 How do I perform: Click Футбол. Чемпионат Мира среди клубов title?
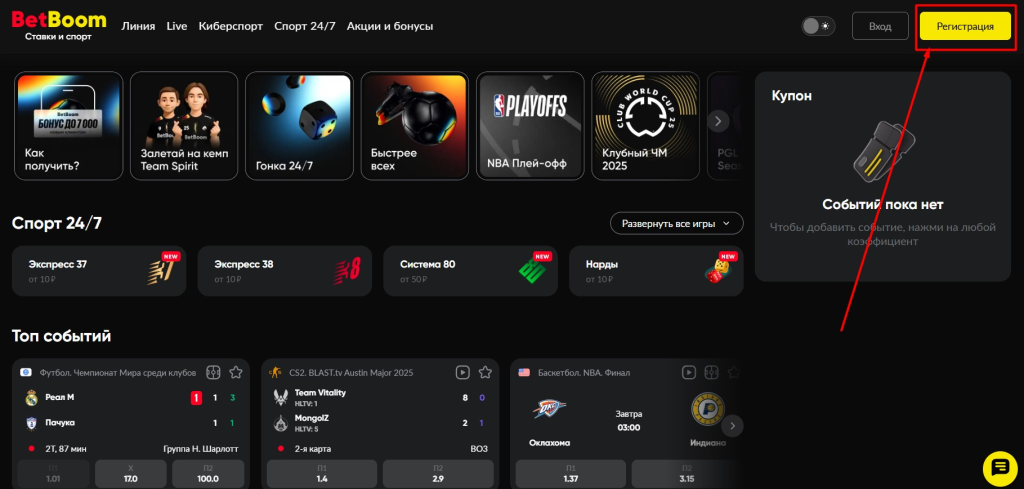tap(118, 373)
